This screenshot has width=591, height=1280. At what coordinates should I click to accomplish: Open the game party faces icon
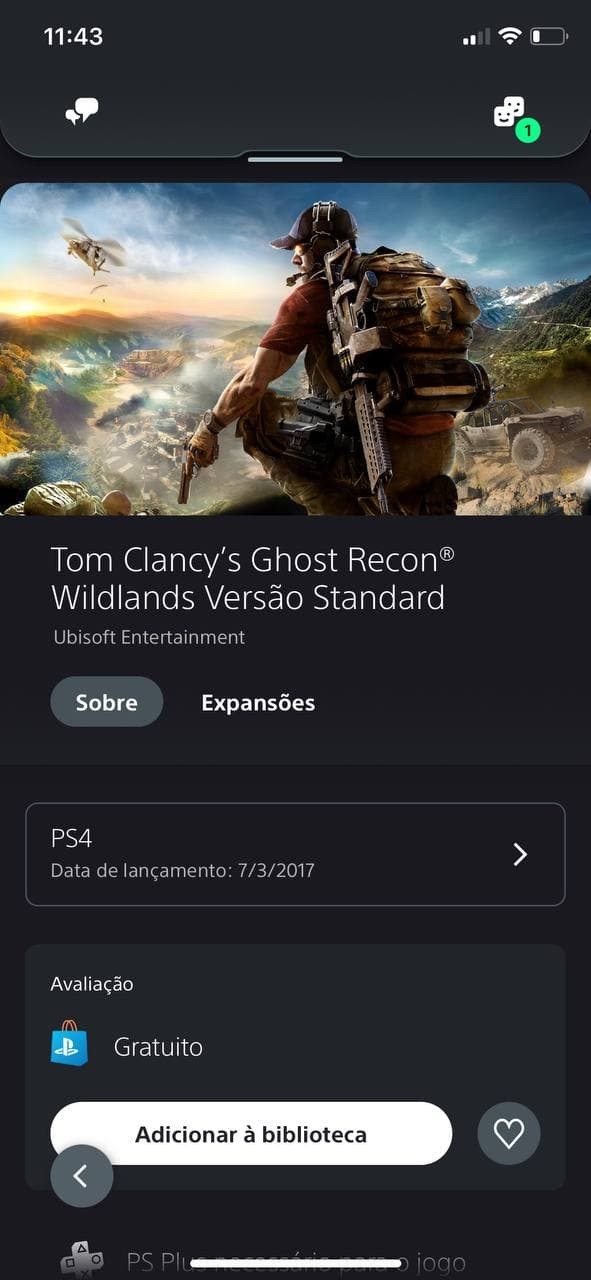509,111
